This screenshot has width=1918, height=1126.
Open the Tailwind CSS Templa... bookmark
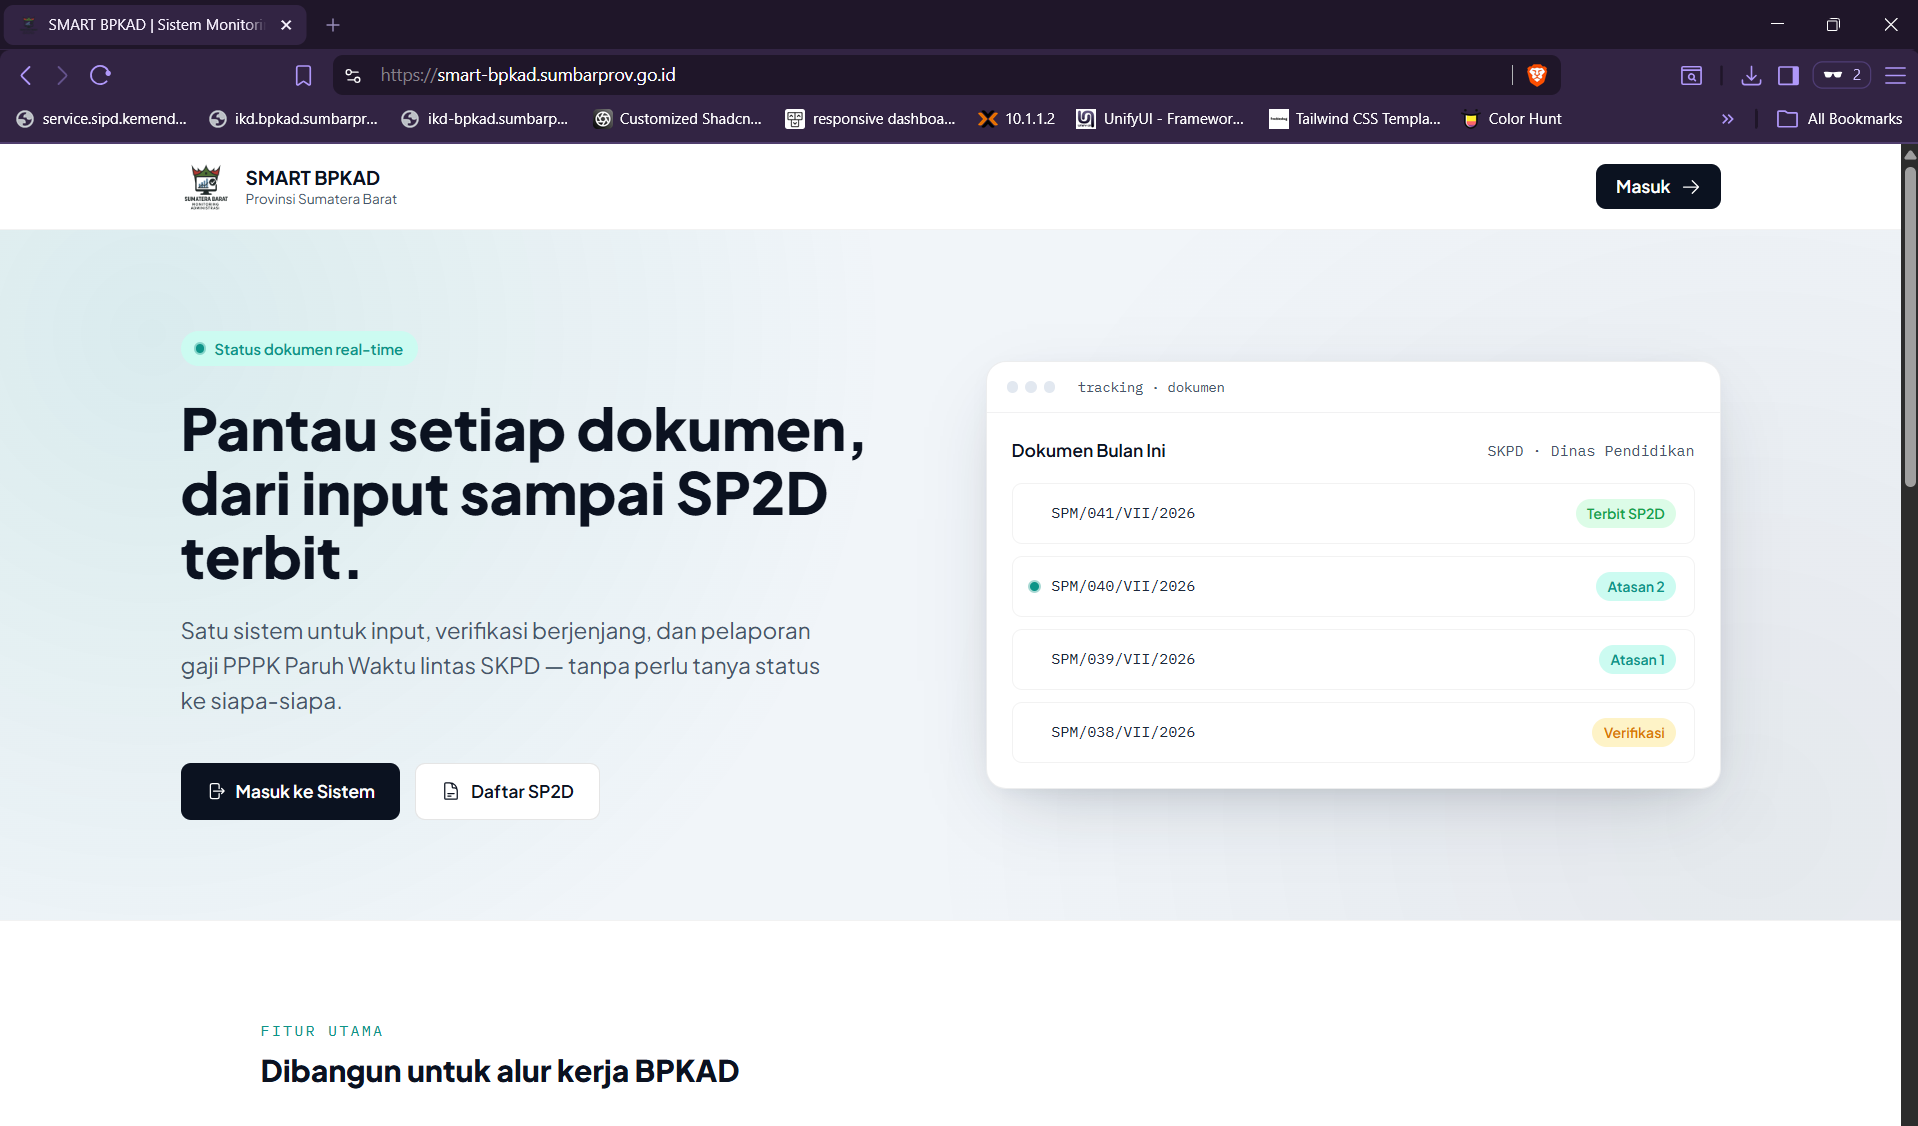tap(1355, 119)
